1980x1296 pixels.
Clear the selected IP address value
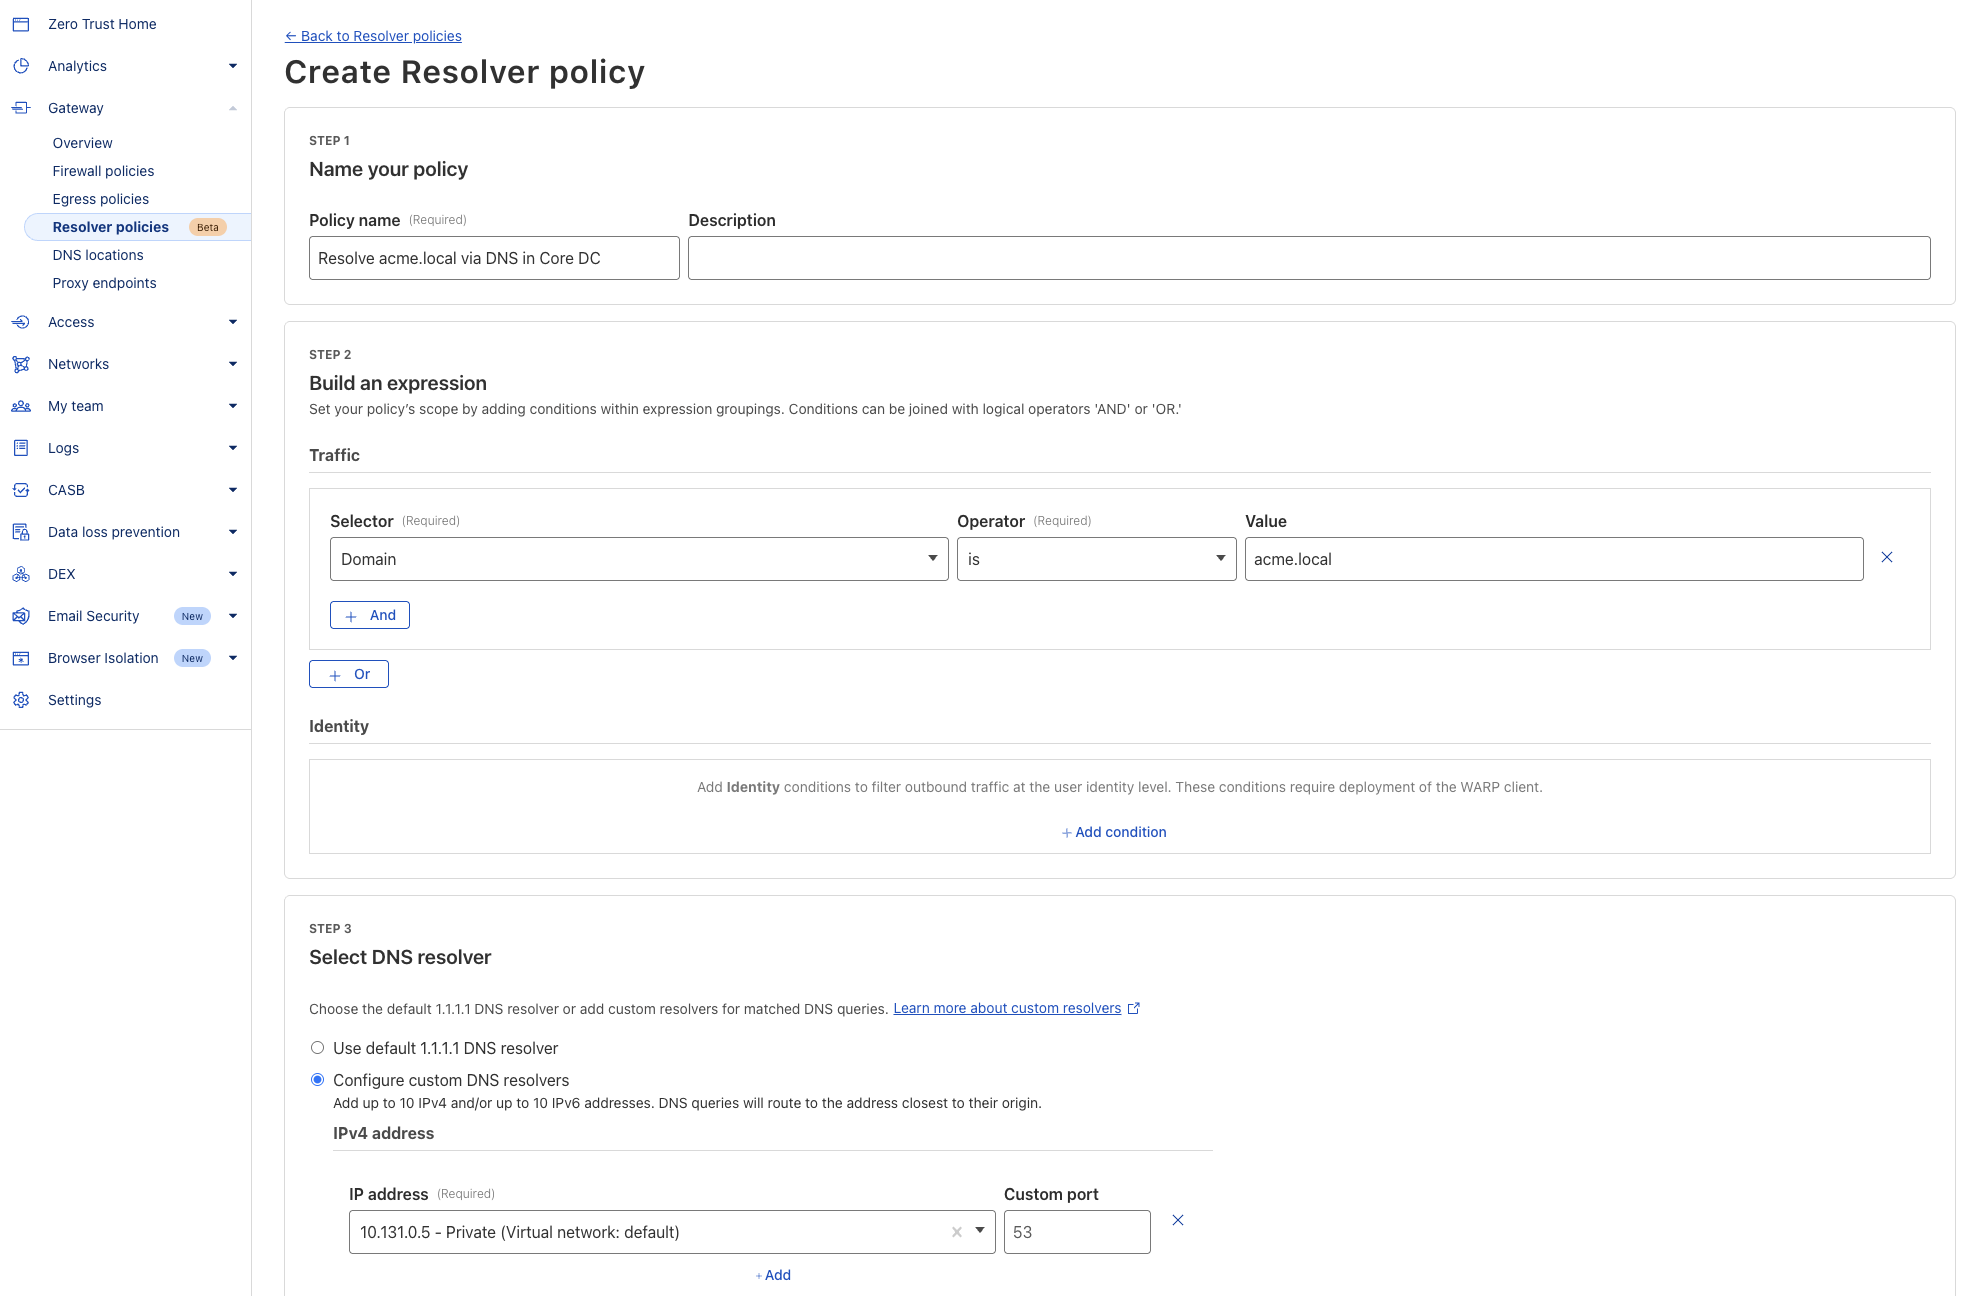(957, 1232)
